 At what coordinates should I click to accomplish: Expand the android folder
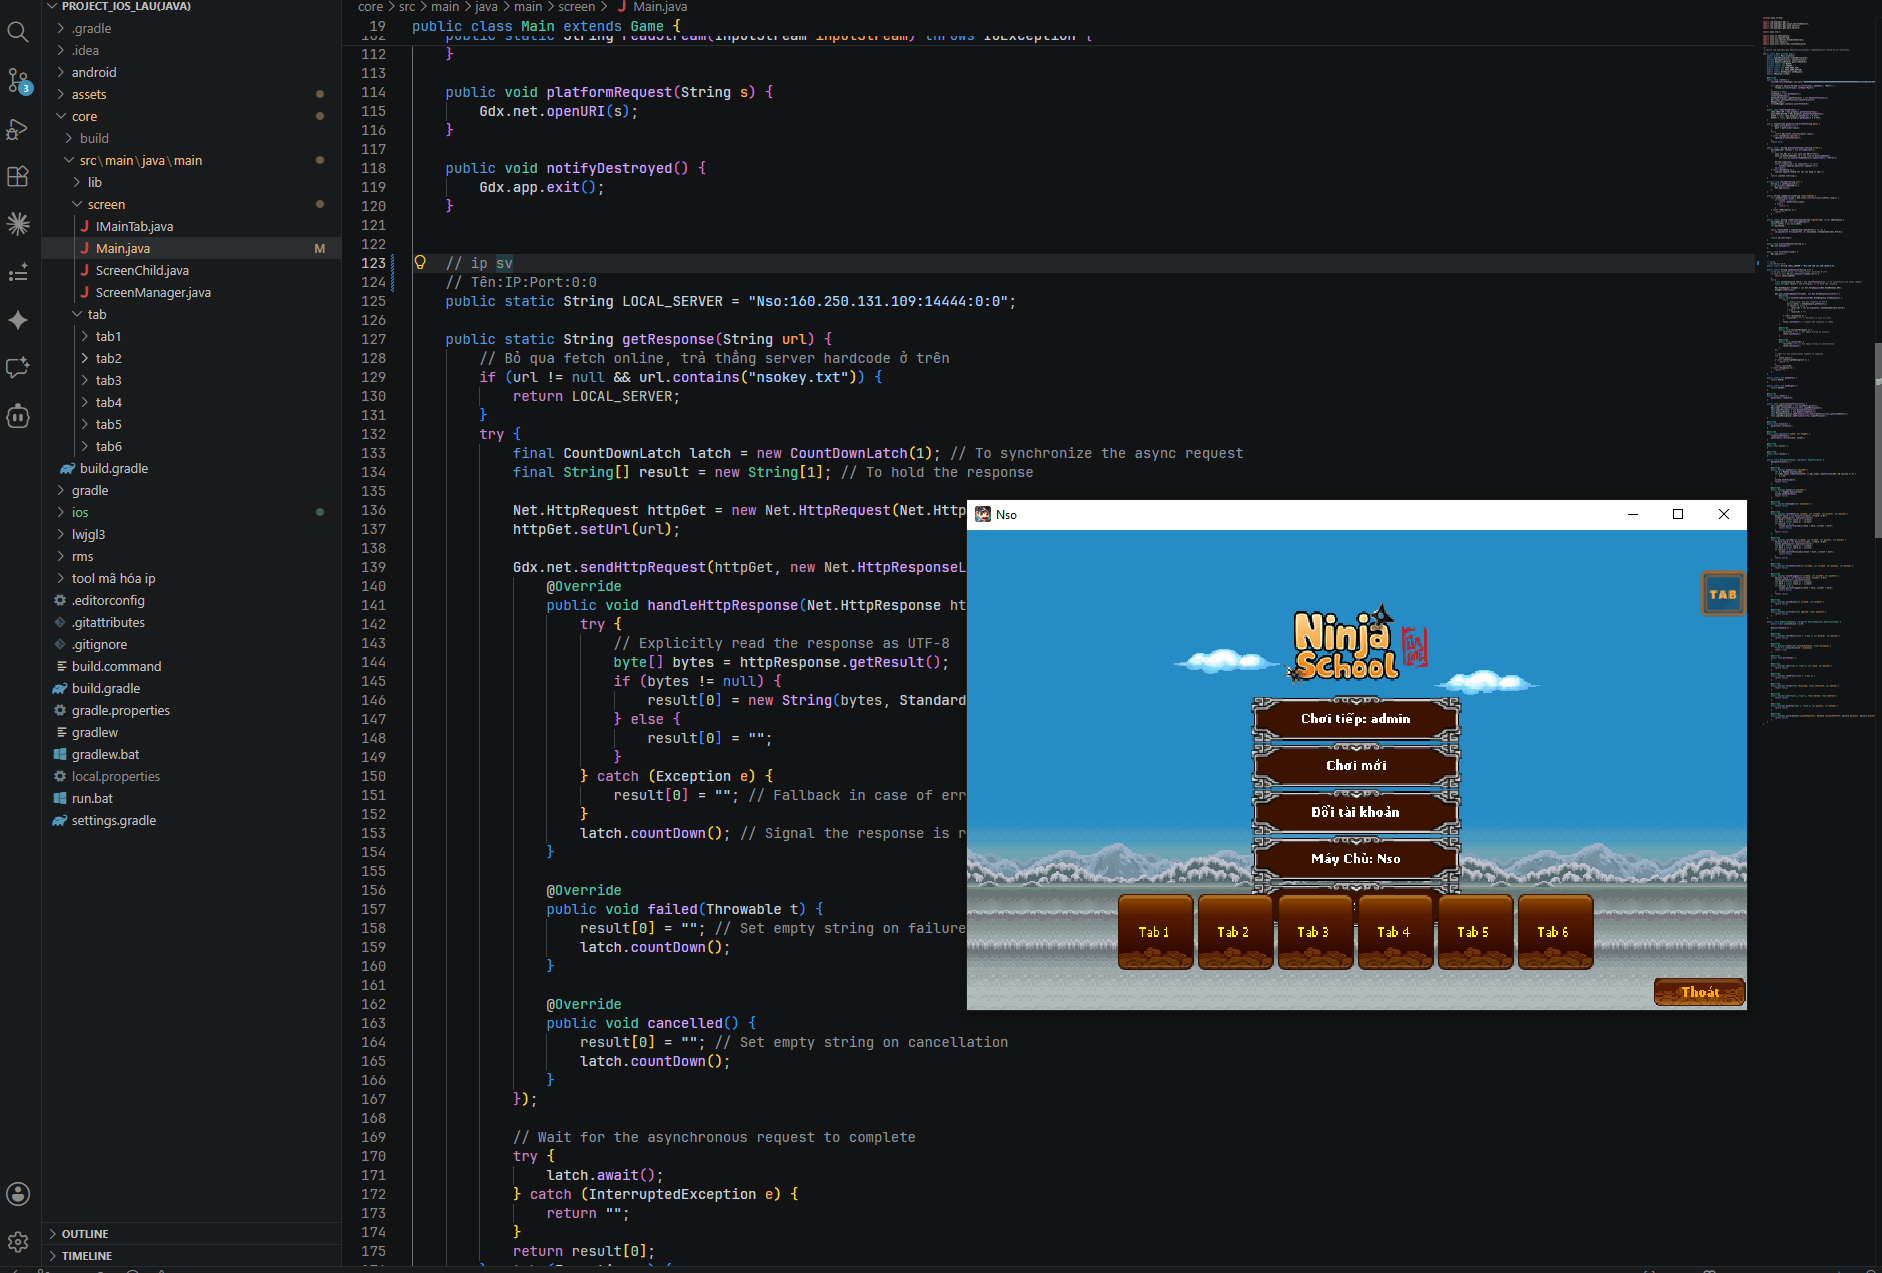pos(94,72)
